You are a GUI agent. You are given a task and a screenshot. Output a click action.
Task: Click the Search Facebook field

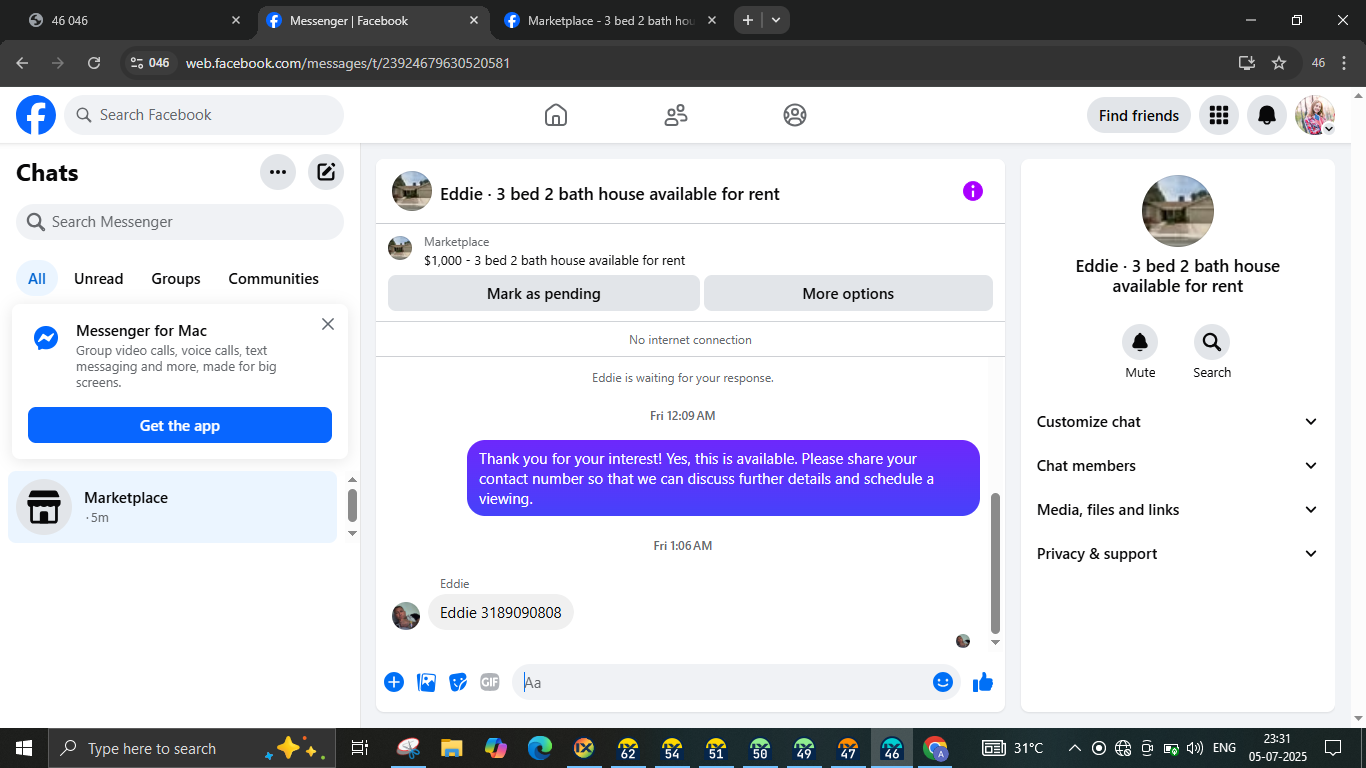tap(204, 115)
